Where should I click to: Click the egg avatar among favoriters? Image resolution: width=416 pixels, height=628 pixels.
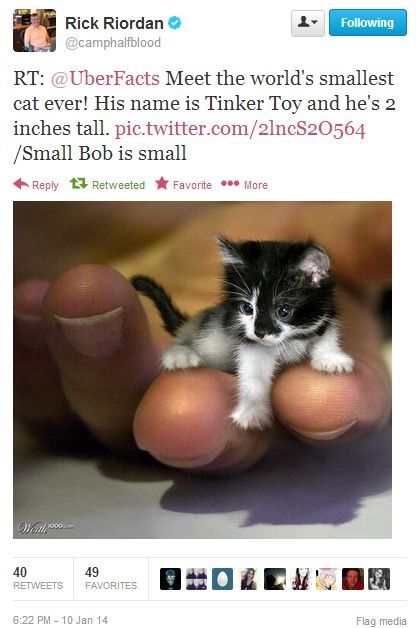coord(222,579)
